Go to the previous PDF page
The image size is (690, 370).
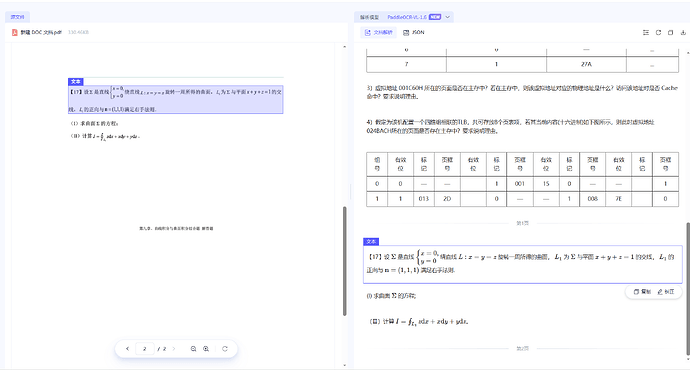[x=127, y=348]
